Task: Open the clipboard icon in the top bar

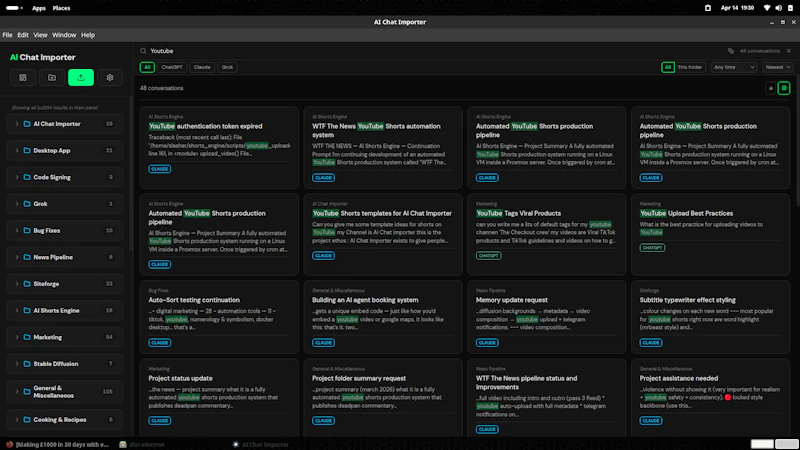Action: coord(708,8)
